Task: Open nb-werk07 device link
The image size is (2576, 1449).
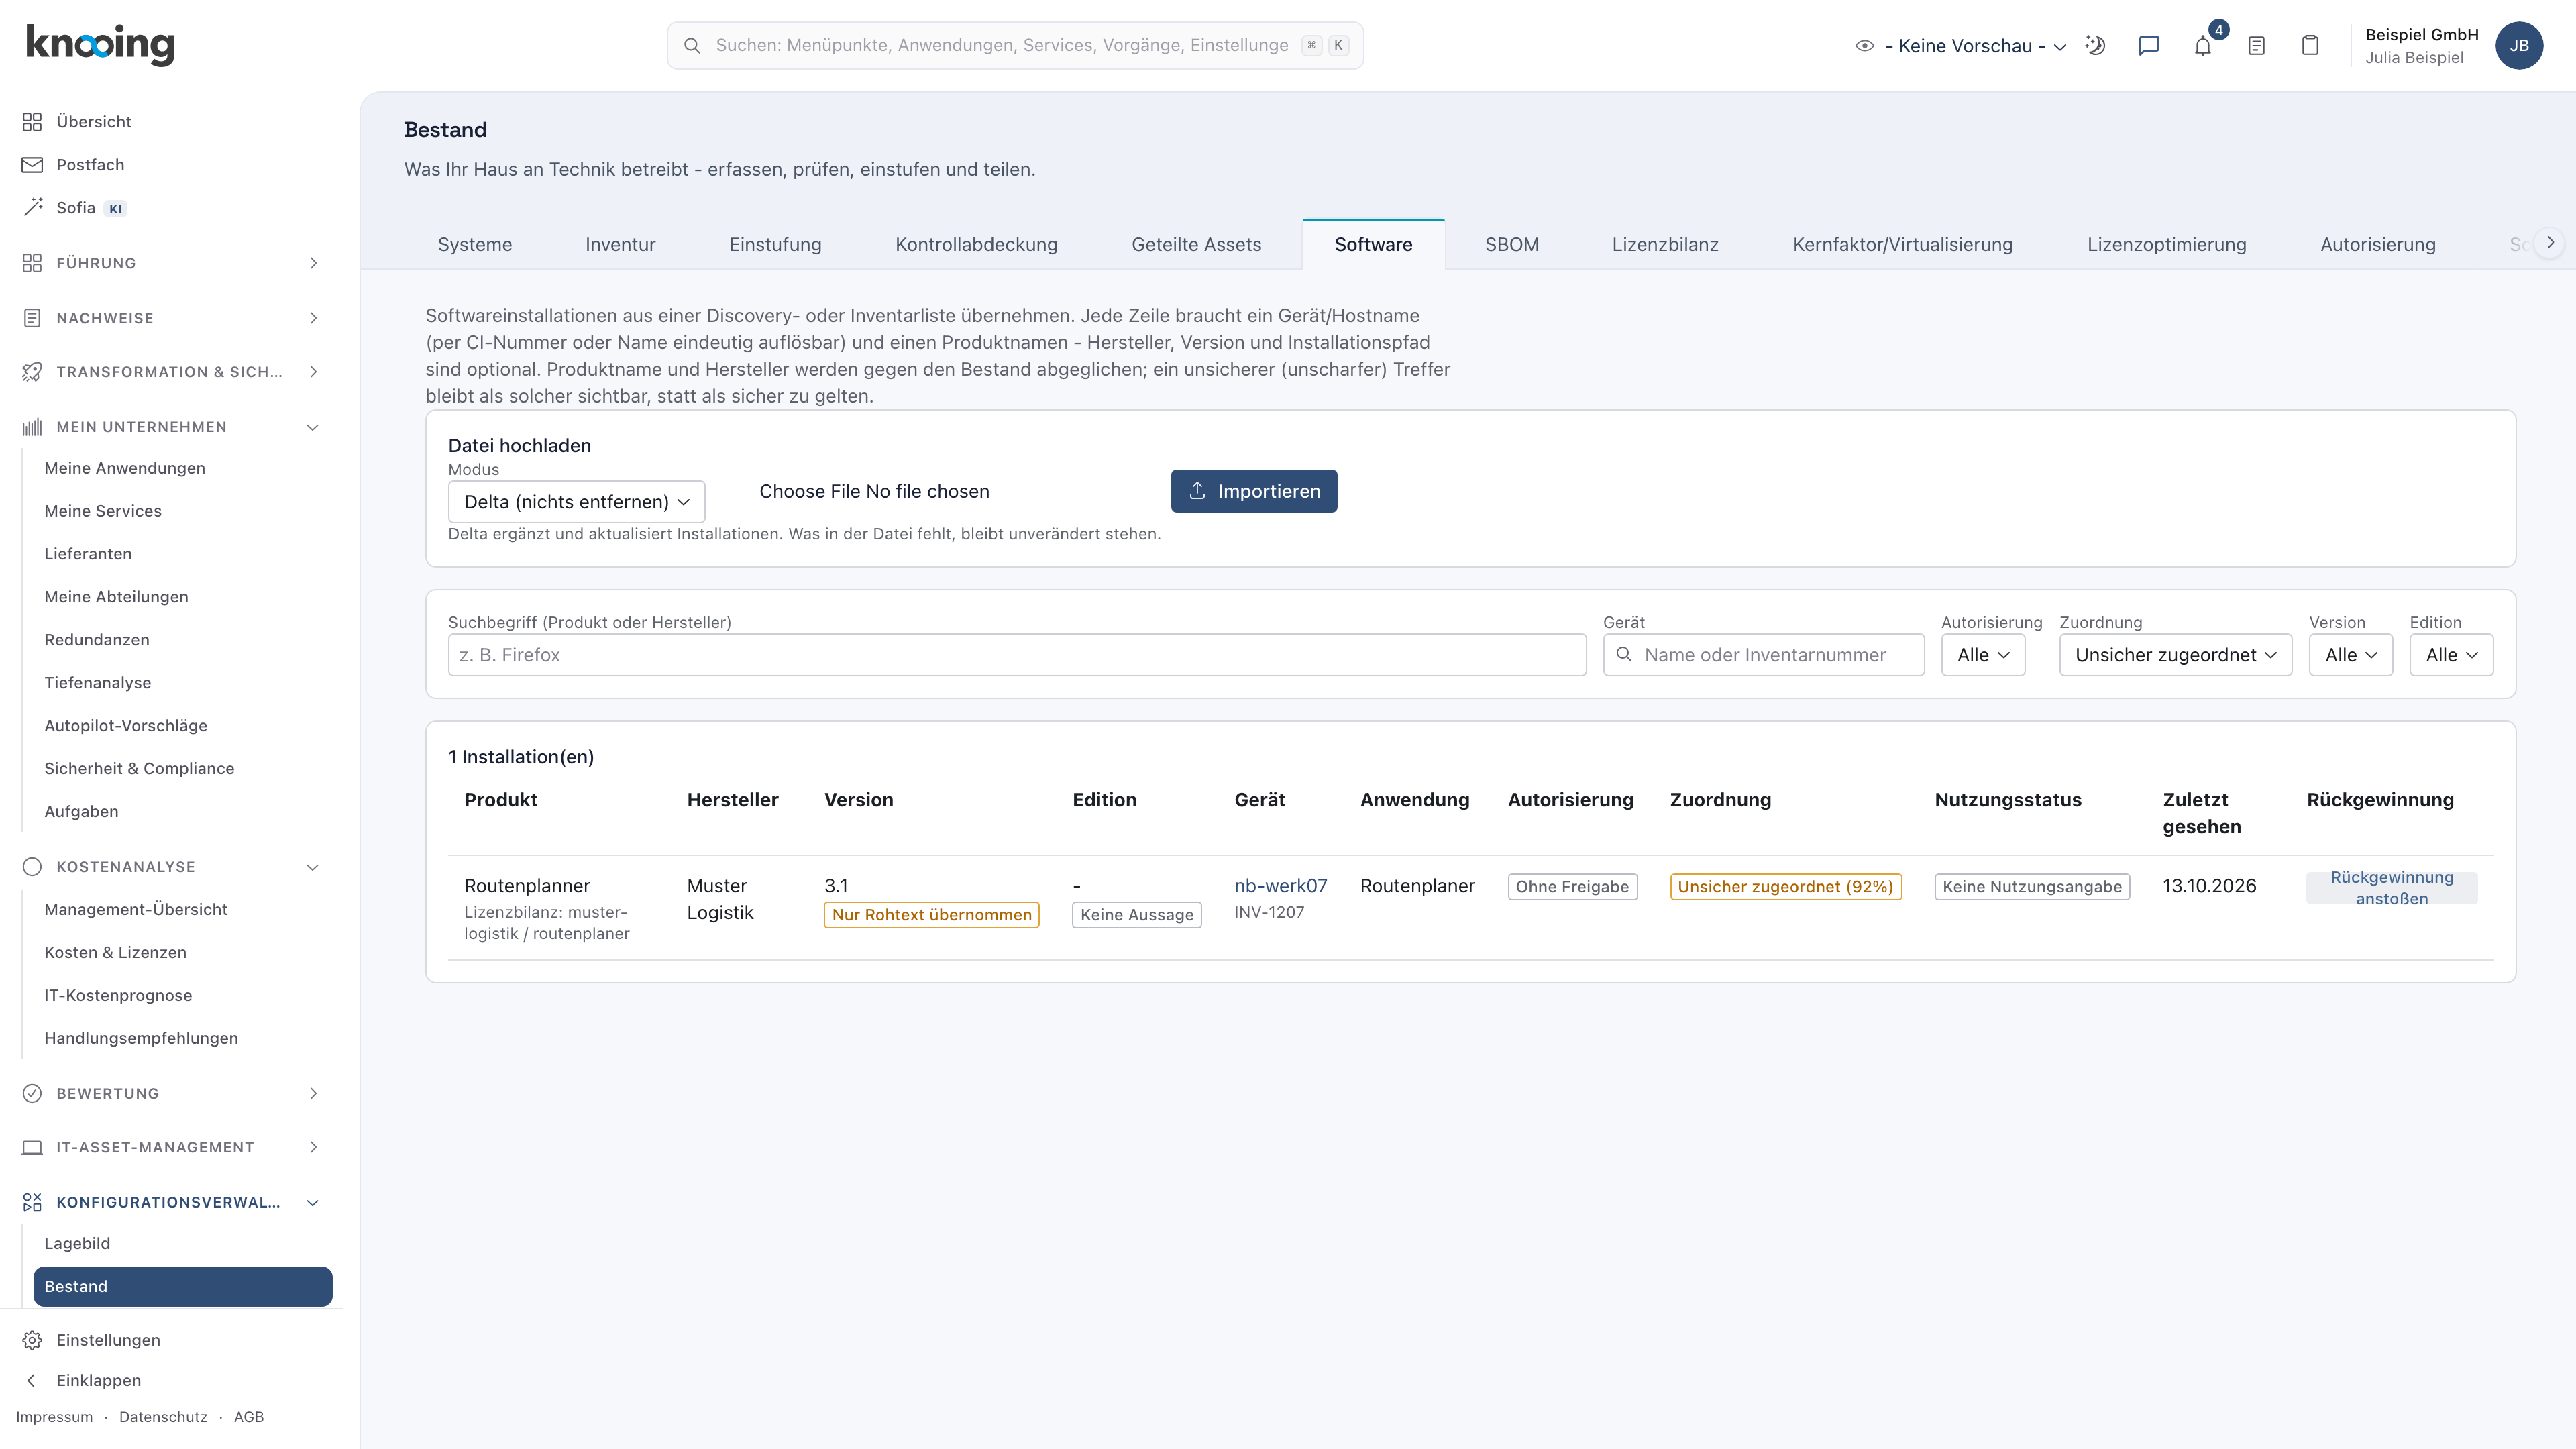Action: [x=1280, y=886]
